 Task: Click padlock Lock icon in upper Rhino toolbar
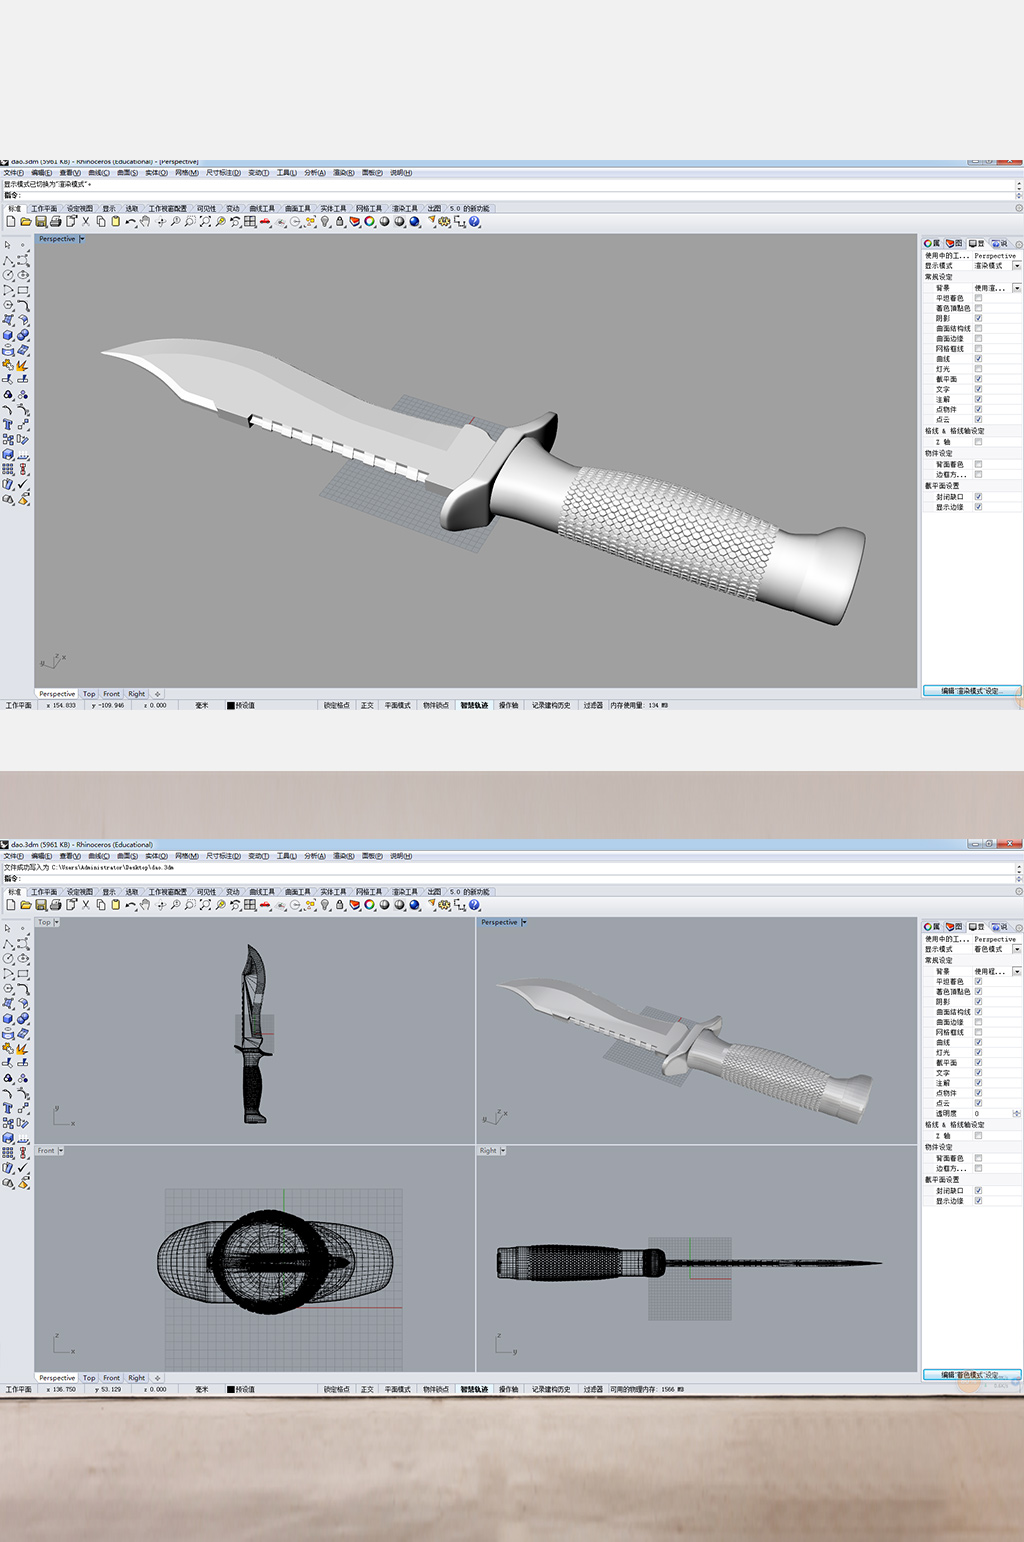coord(340,222)
